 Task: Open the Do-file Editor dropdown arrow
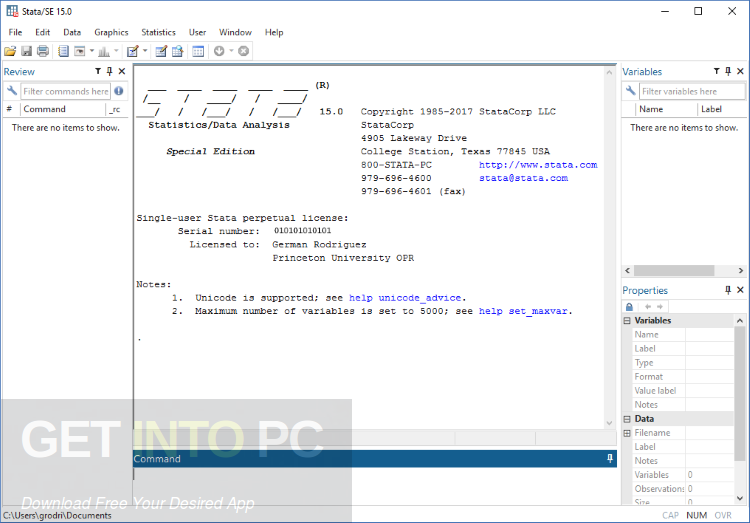[x=145, y=51]
